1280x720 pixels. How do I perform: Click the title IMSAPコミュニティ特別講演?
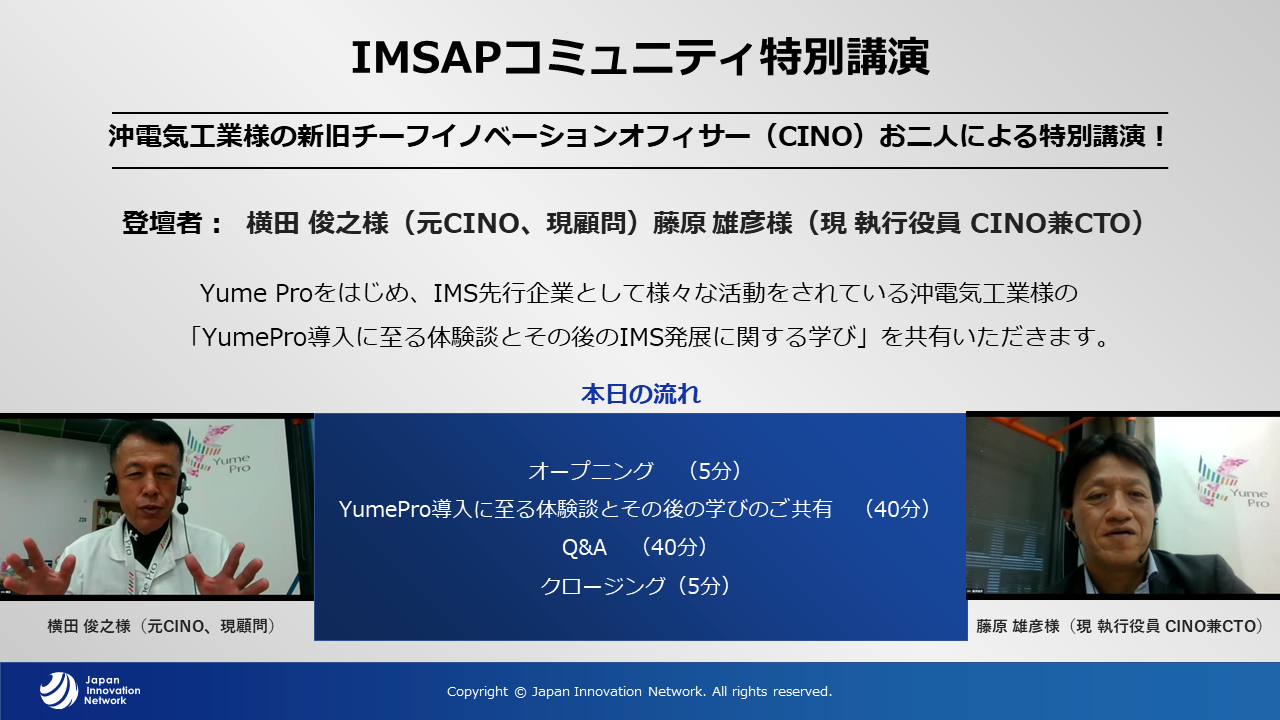640,58
